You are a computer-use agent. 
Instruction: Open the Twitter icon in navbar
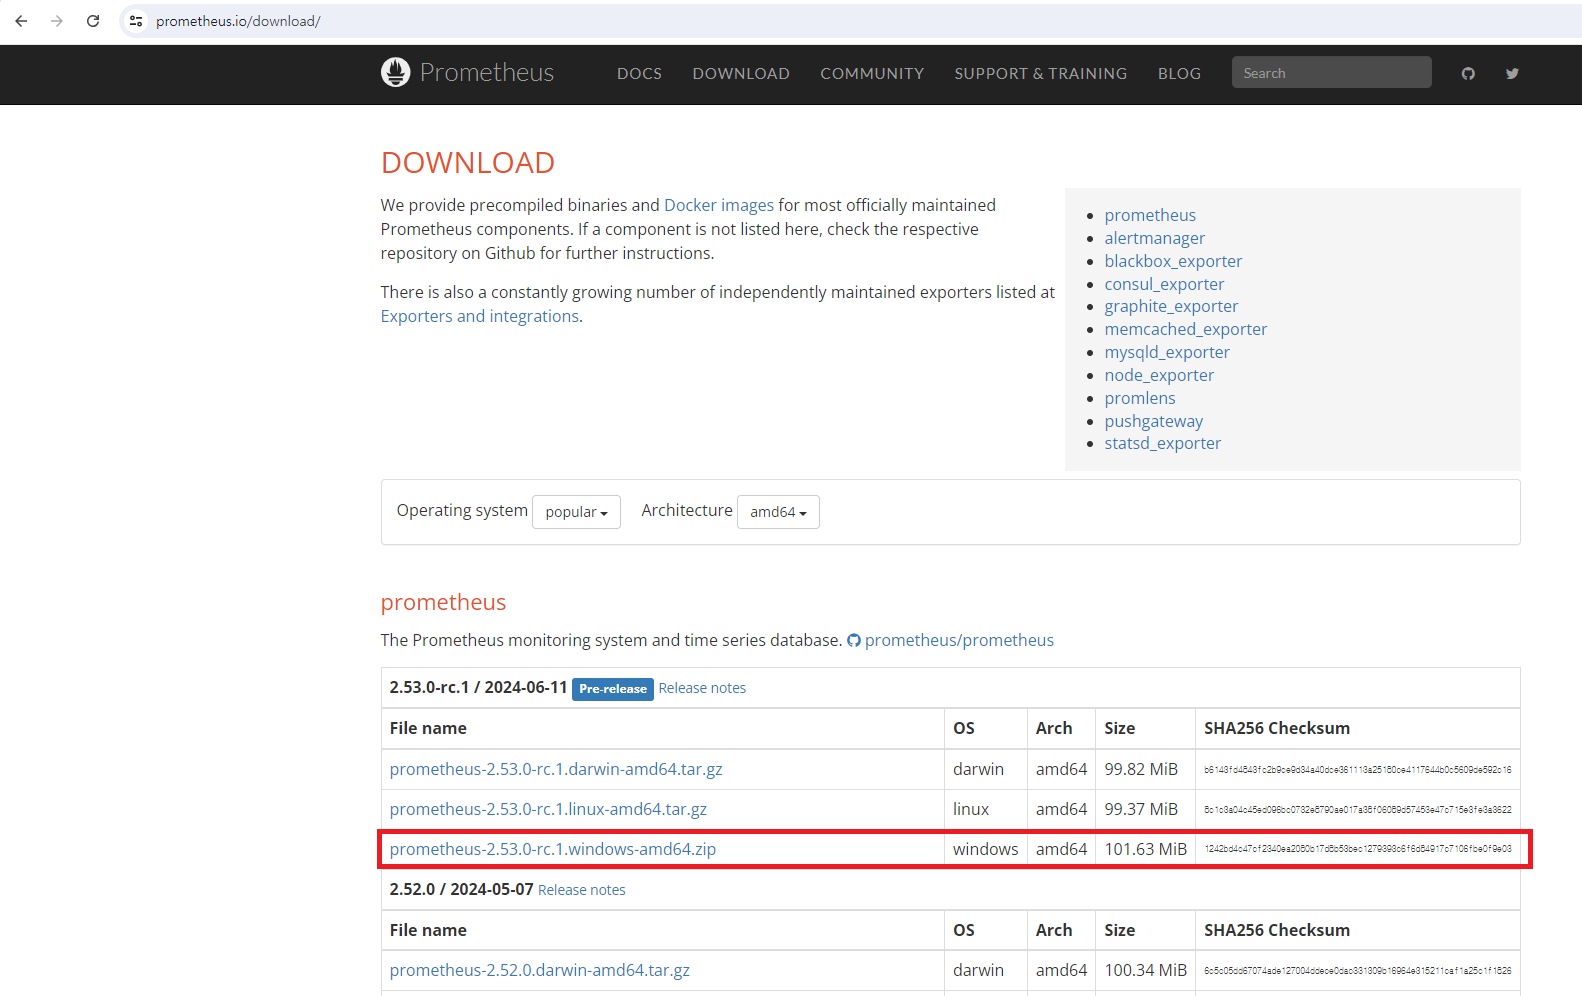point(1512,73)
